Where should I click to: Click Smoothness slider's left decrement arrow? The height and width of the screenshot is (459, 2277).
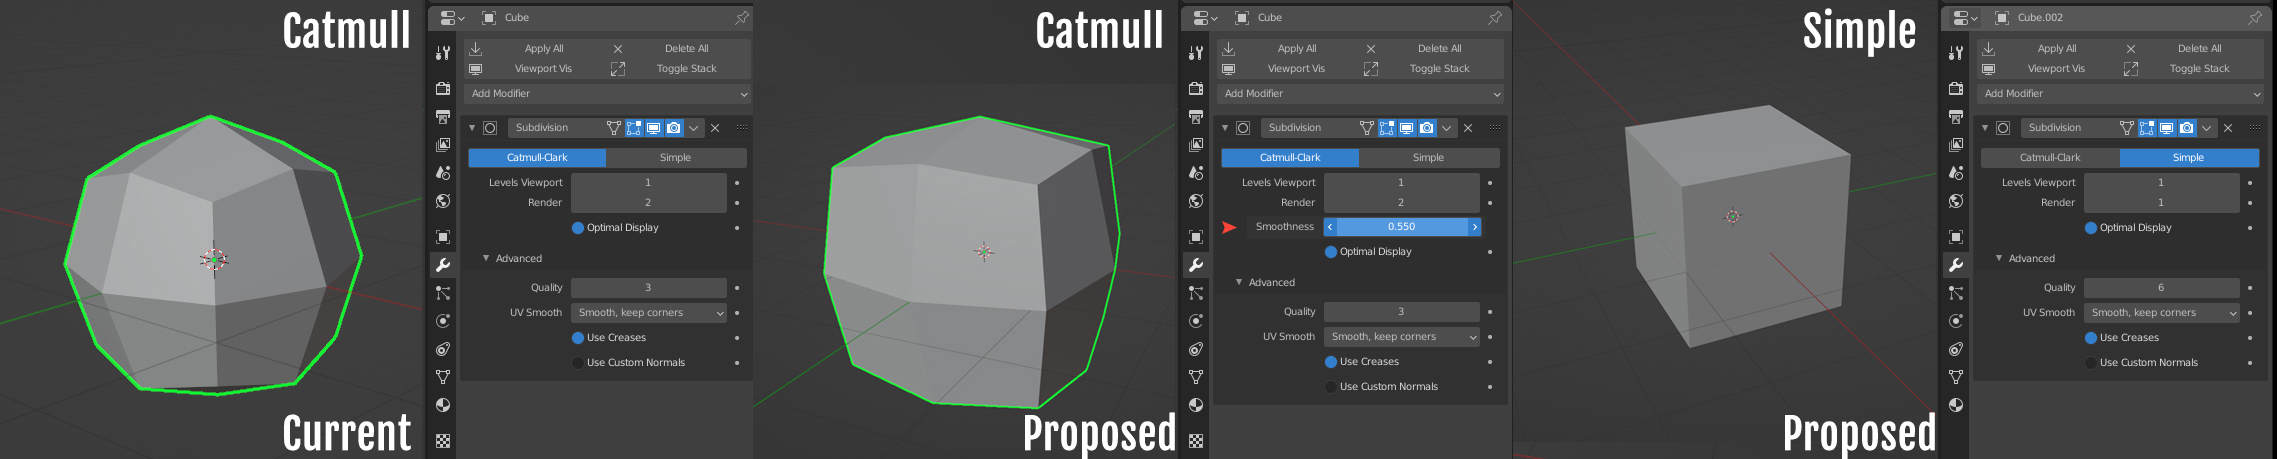pos(1330,227)
